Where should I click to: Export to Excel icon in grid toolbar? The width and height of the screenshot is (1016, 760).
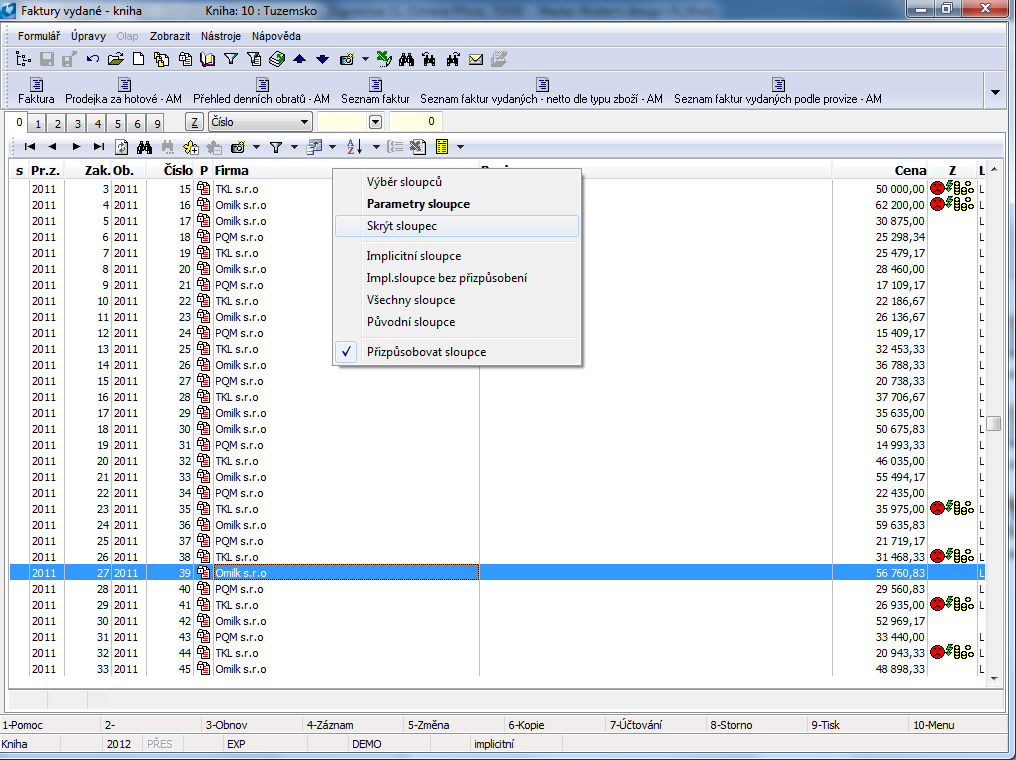[418, 147]
